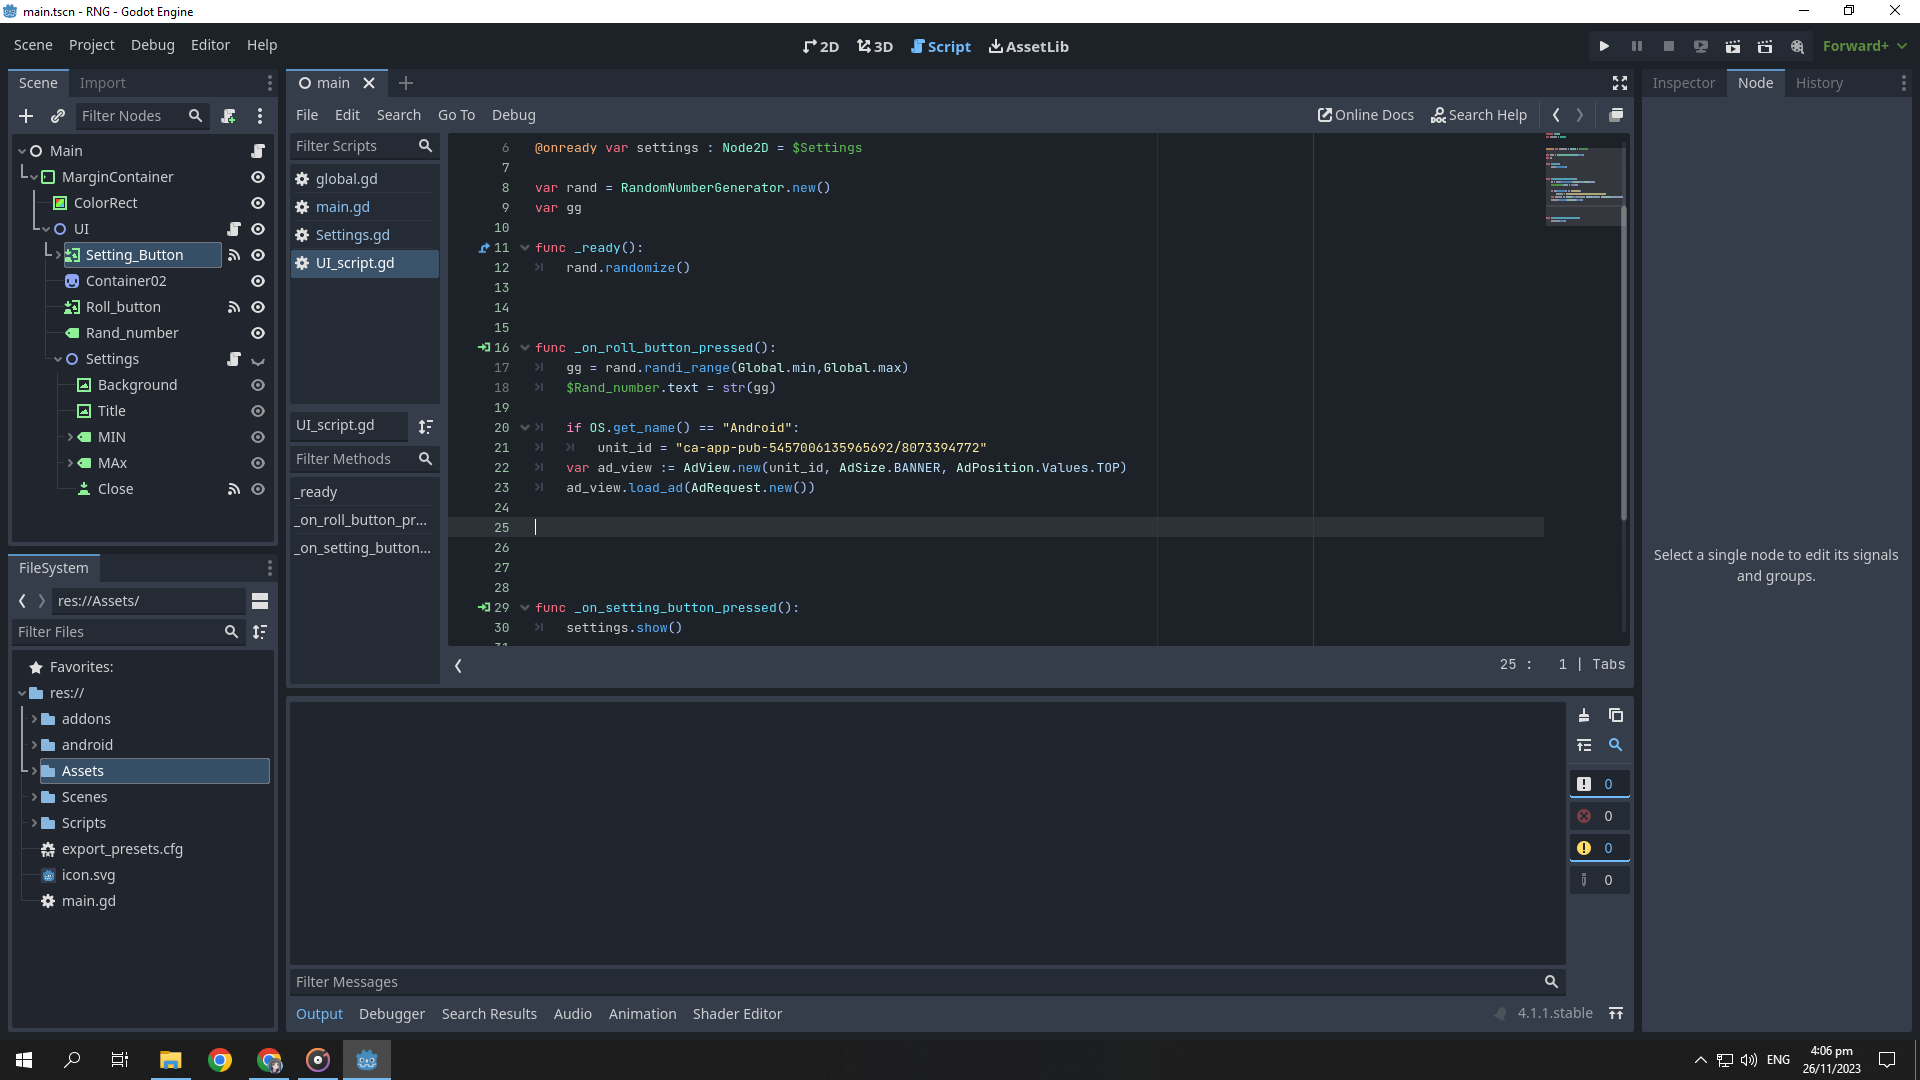Viewport: 1920px width, 1080px height.
Task: Toggle the FileSystem split view mode icon
Action: [260, 601]
